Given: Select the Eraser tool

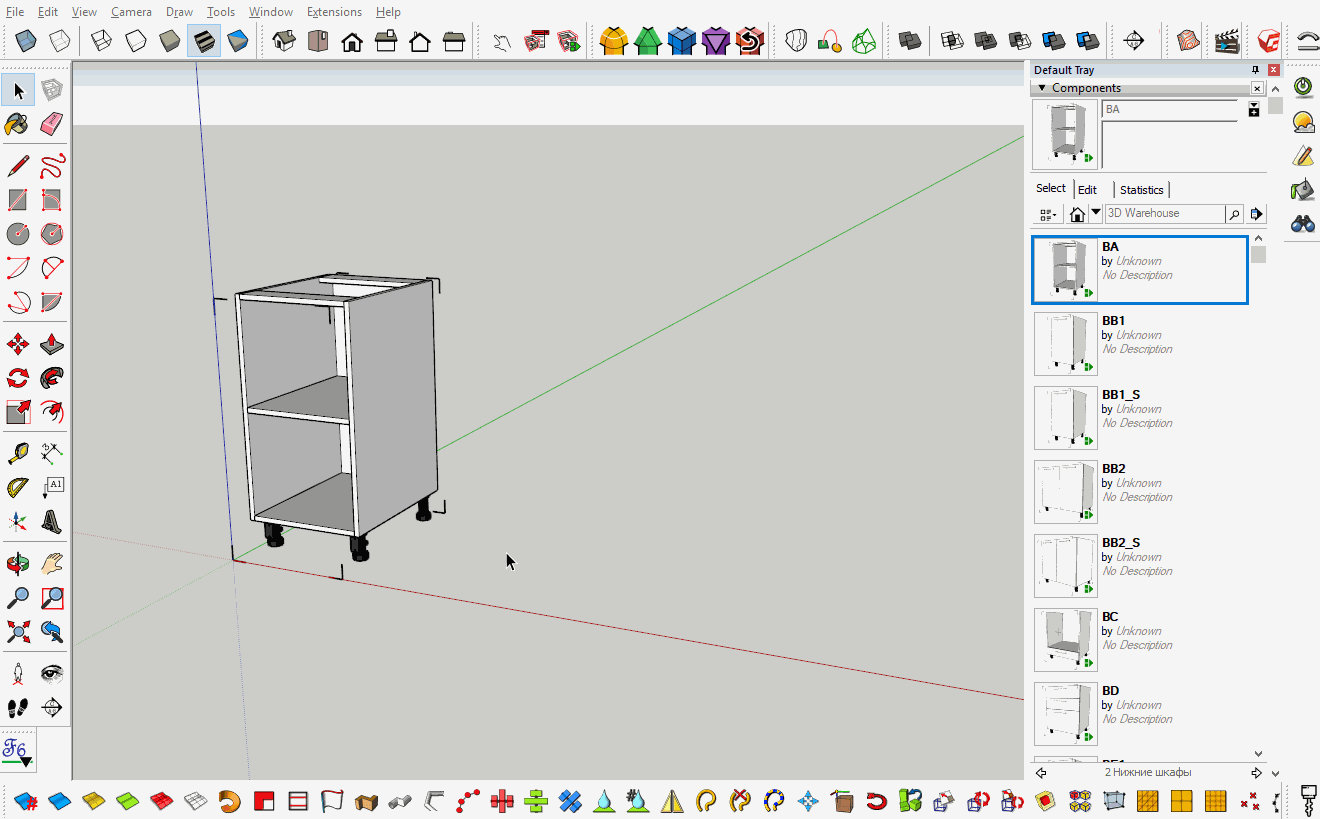Looking at the screenshot, I should [51, 124].
